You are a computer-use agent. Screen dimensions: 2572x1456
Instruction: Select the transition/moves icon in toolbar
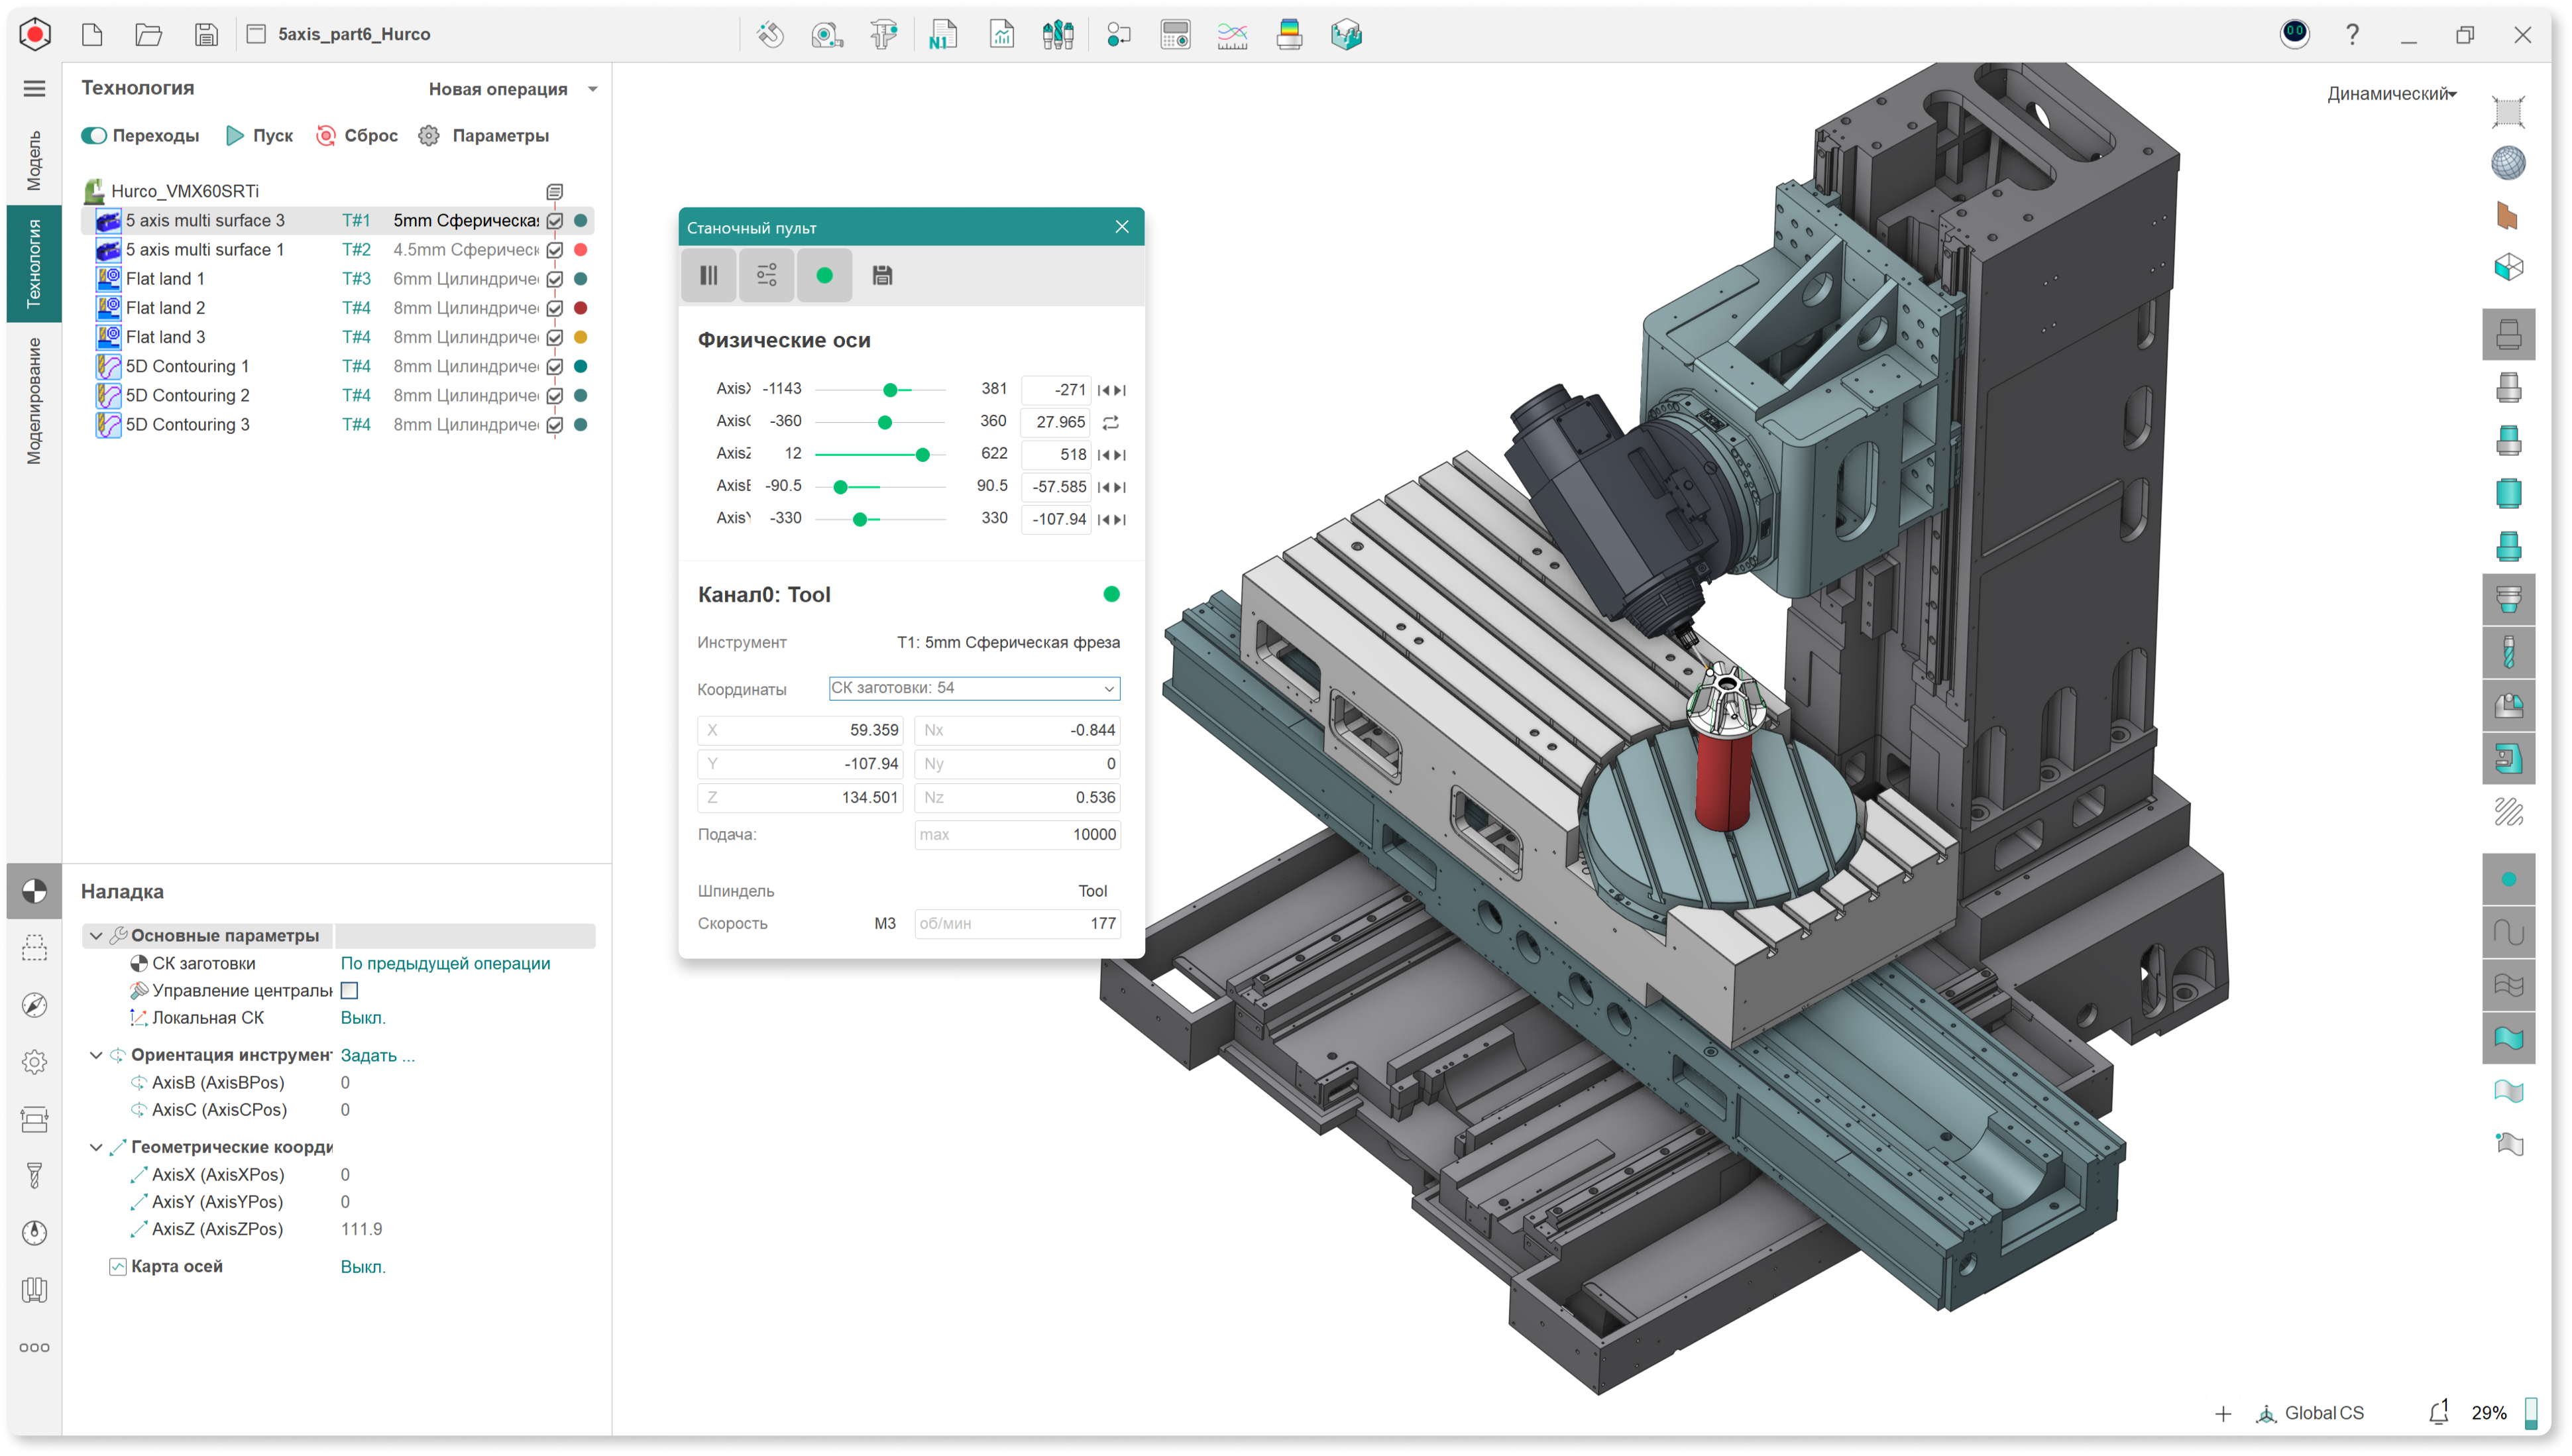point(95,135)
